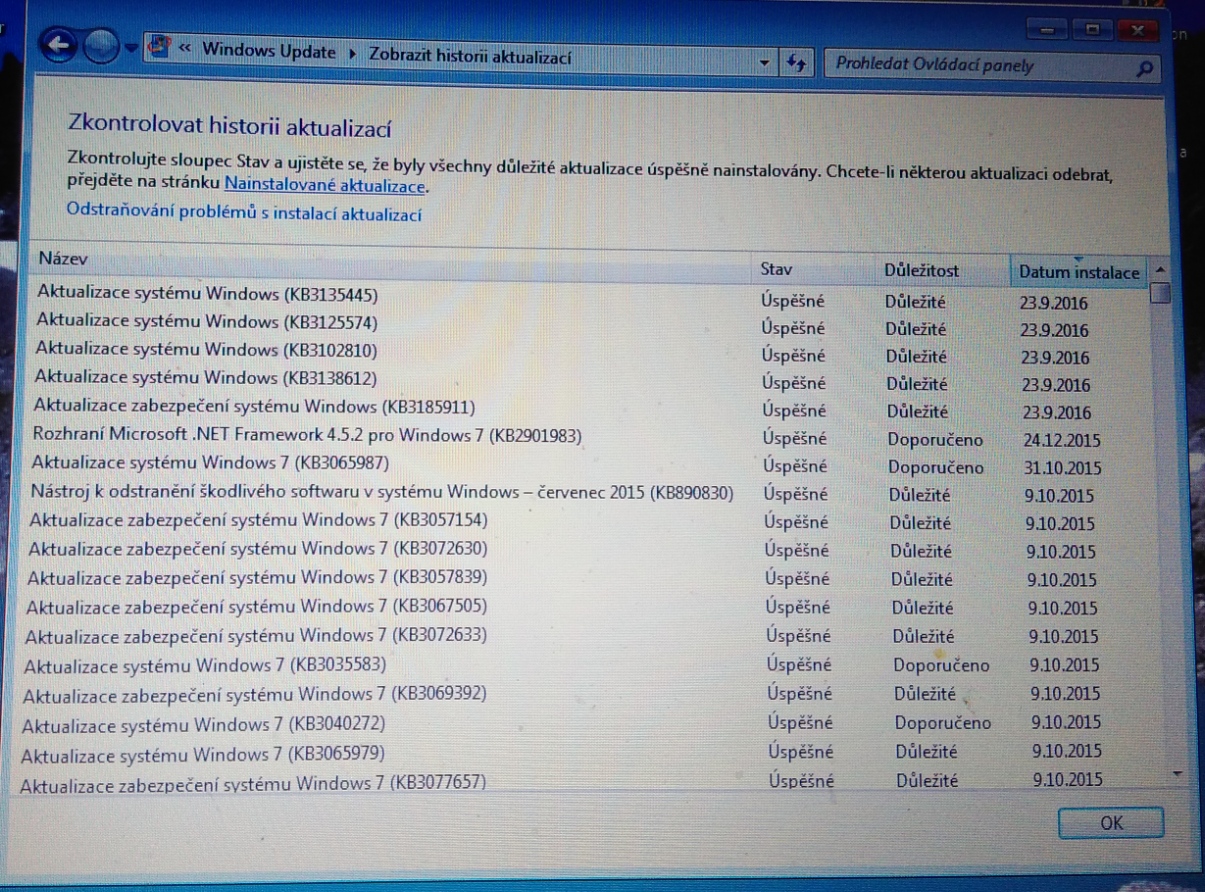Select malicious software removal tool row KB890830
1205x892 pixels.
click(x=590, y=493)
